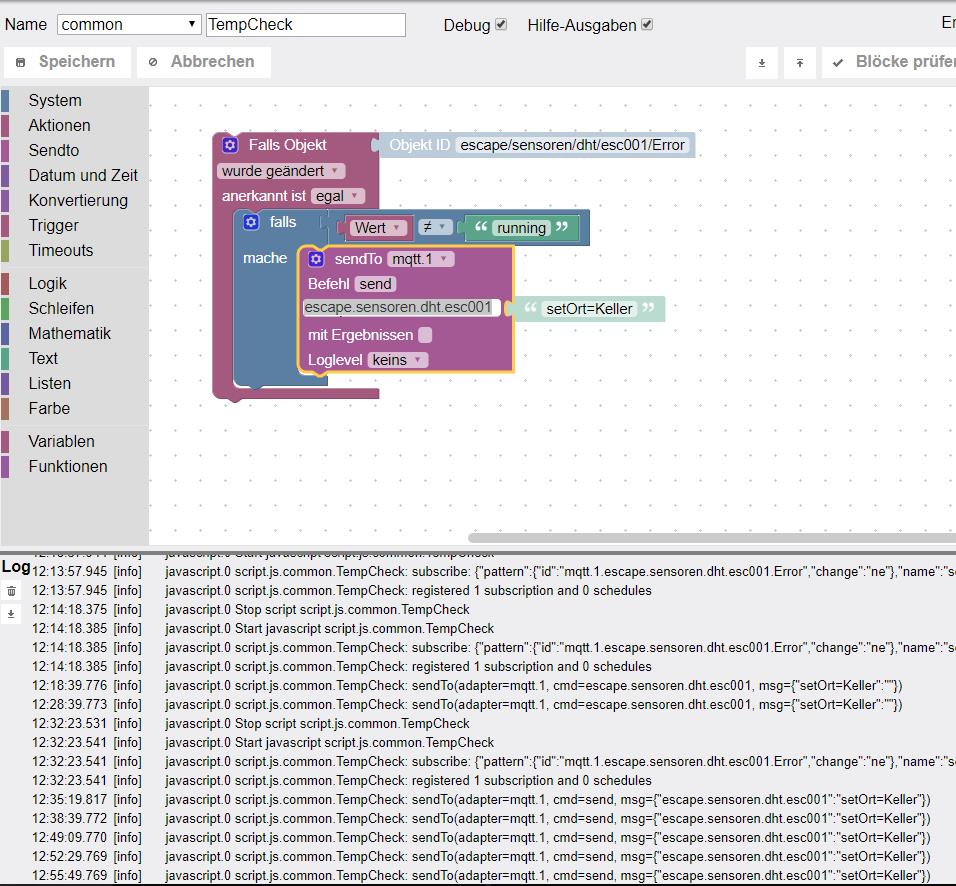Open the Konvertierung block category
The height and width of the screenshot is (886, 956).
[78, 201]
